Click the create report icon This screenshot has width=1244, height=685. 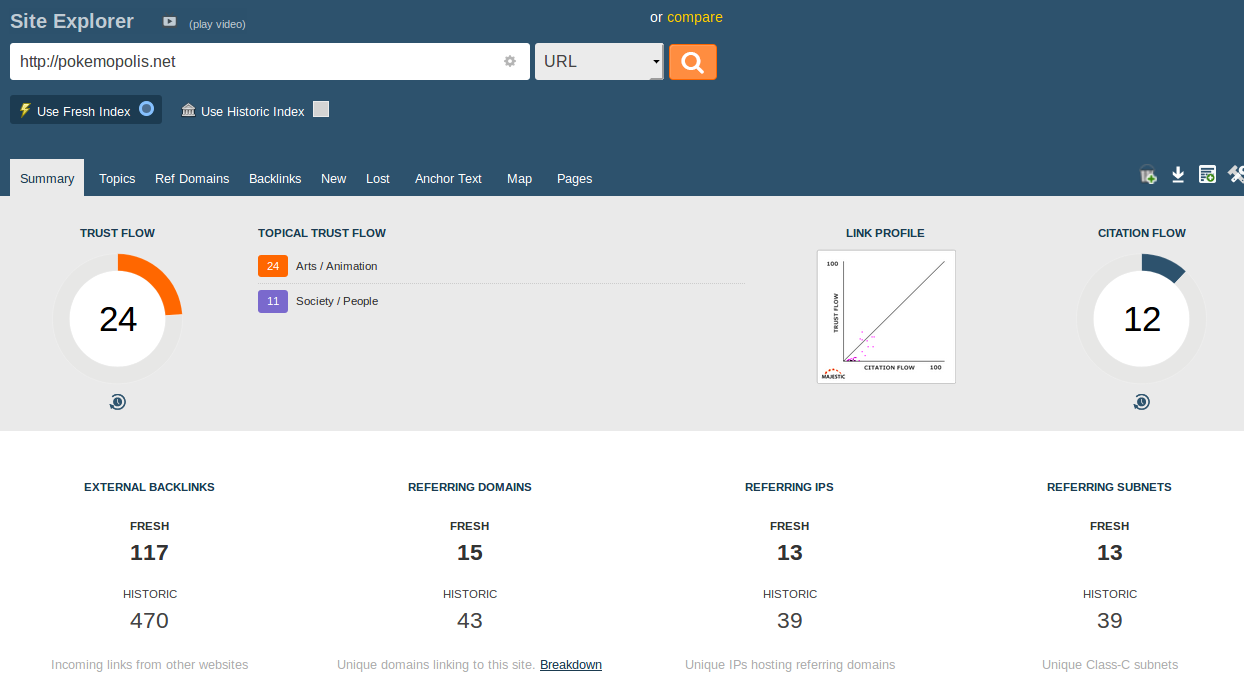1207,175
